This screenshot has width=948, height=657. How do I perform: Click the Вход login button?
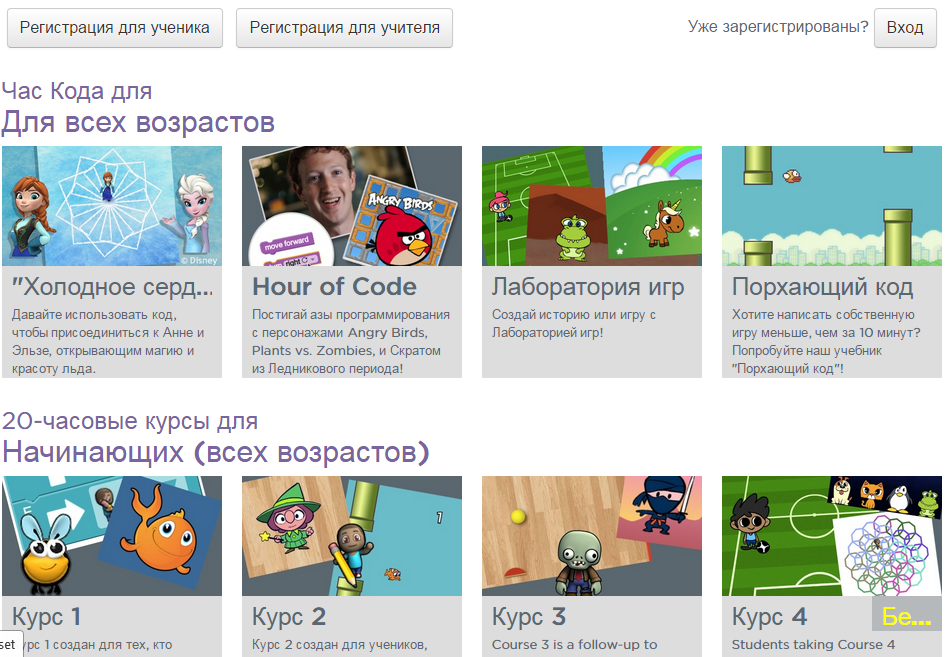(905, 28)
